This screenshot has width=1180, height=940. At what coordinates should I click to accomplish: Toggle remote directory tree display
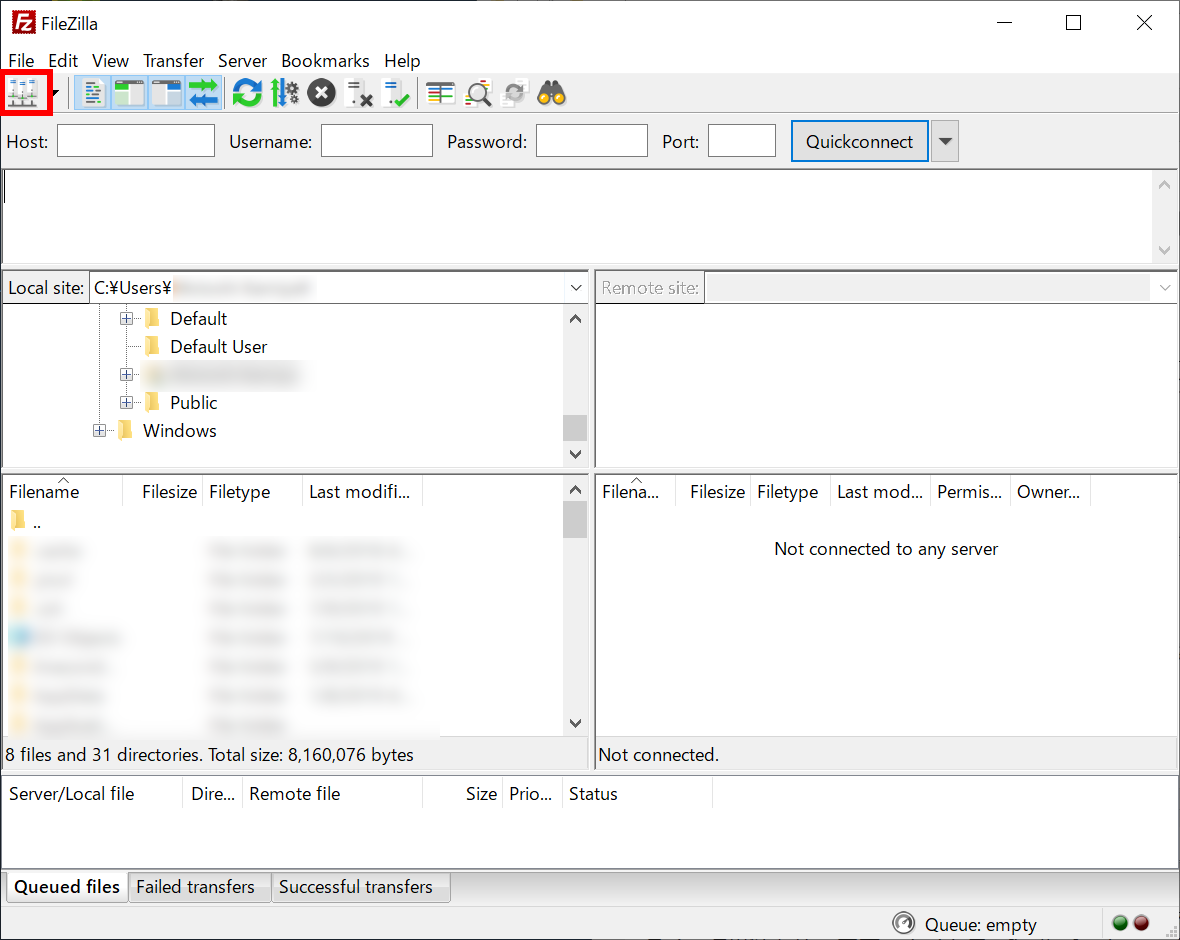pyautogui.click(x=166, y=93)
